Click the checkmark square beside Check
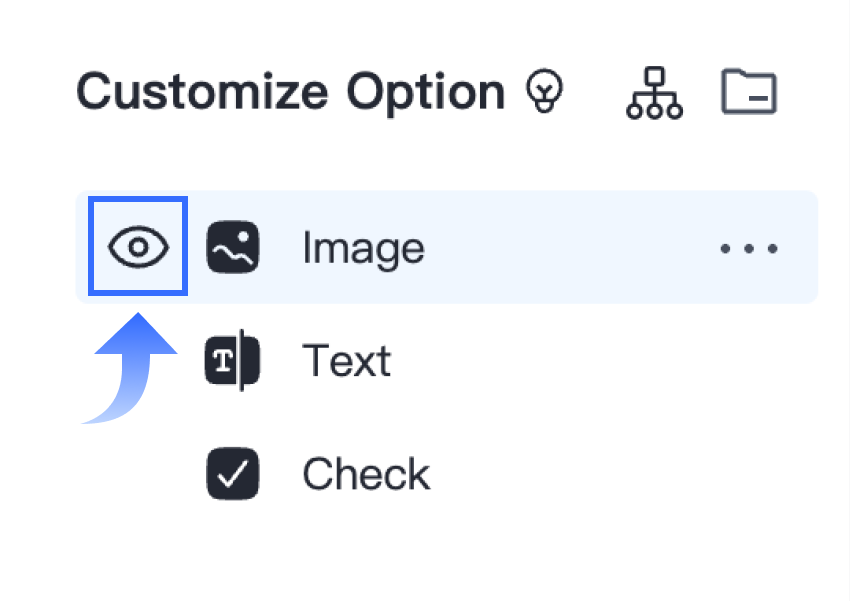The width and height of the screenshot is (850, 602). (234, 473)
